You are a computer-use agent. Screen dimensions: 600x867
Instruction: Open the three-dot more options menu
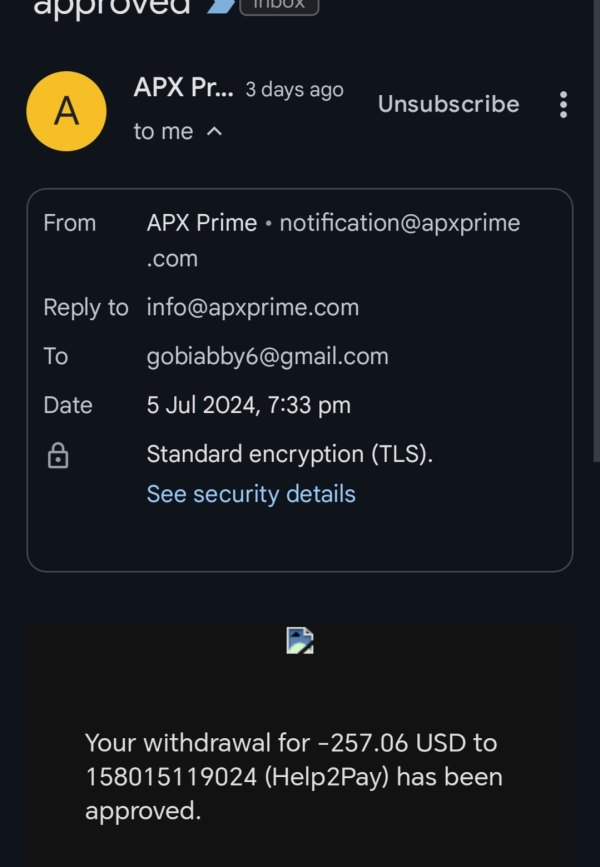tap(563, 104)
